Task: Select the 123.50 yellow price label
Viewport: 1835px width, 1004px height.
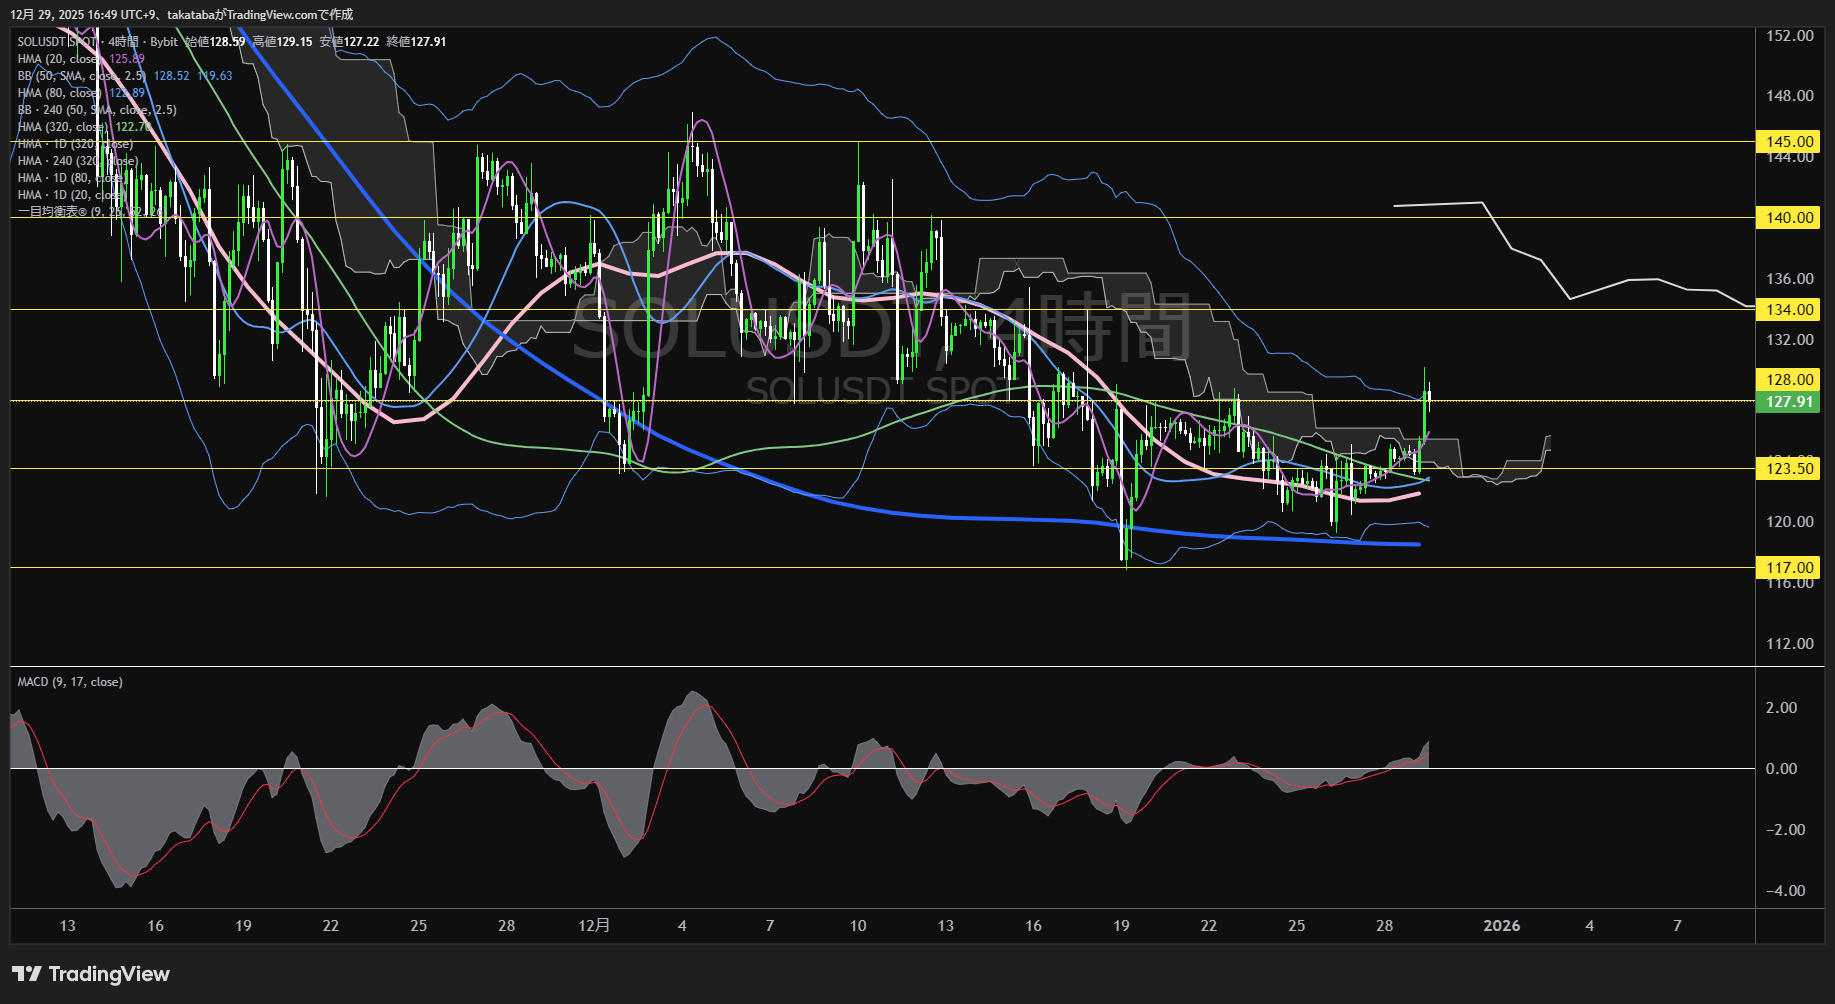Action: 1788,469
